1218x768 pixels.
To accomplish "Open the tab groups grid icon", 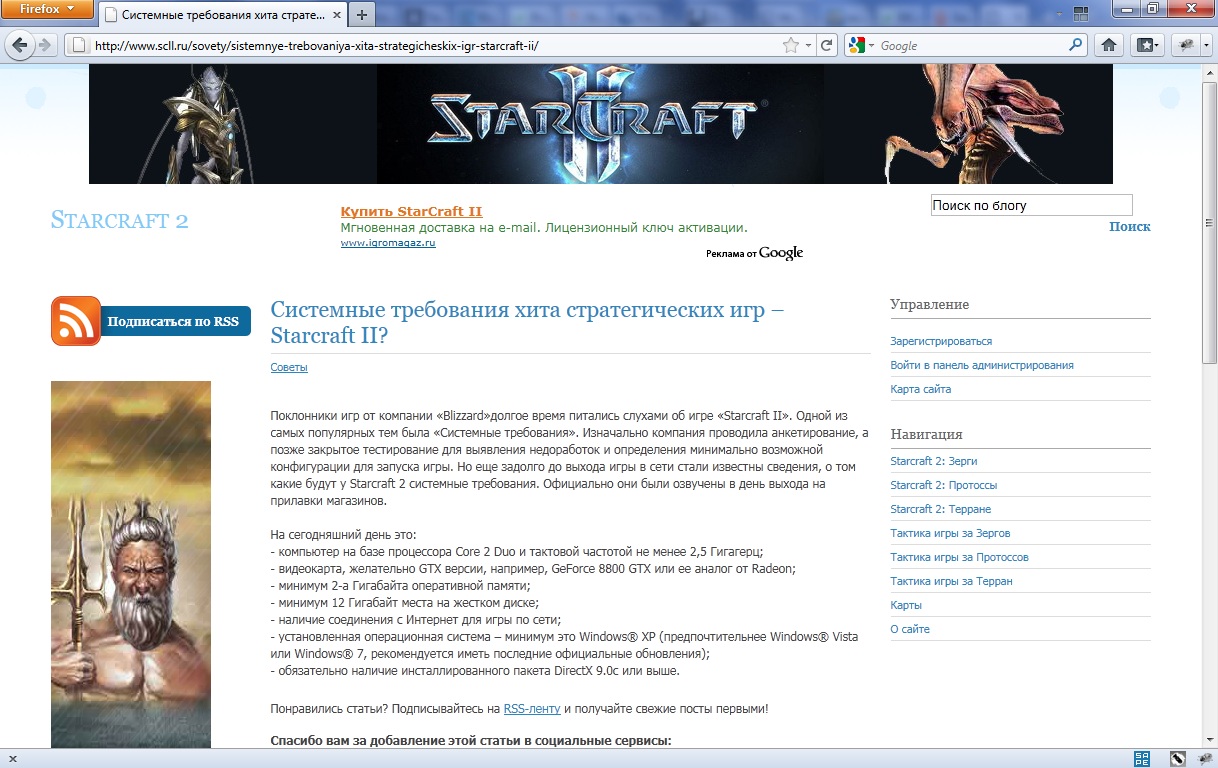I will coord(1081,14).
